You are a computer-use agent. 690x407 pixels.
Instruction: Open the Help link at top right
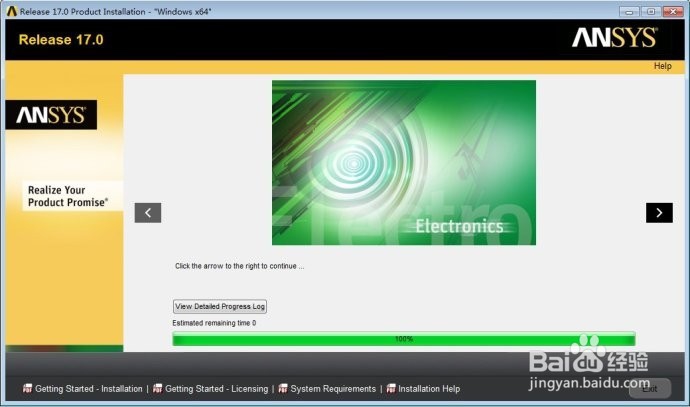click(x=662, y=66)
